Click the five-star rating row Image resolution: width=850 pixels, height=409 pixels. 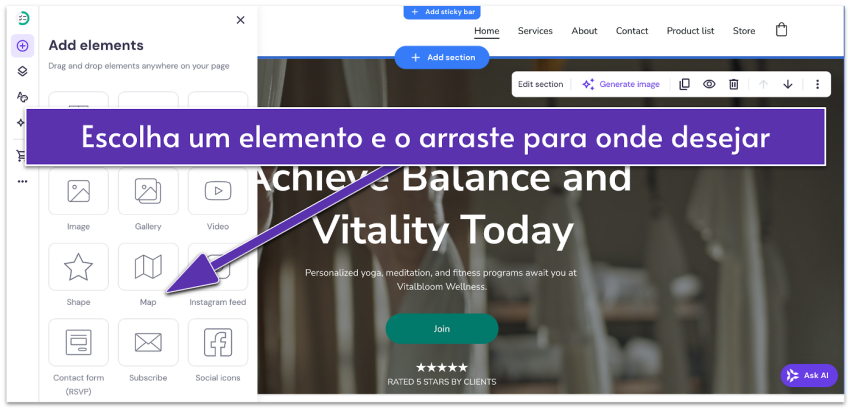pos(442,368)
